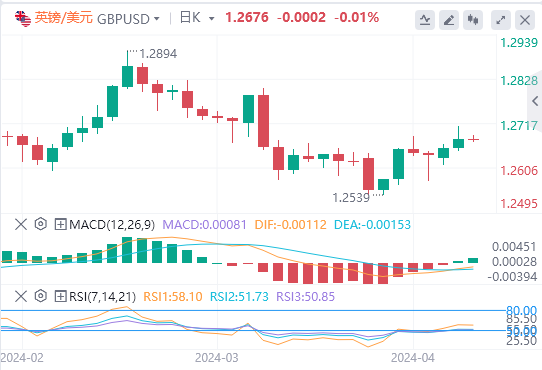
Task: Click the RSI(7,14,21) label
Action: click(102, 297)
